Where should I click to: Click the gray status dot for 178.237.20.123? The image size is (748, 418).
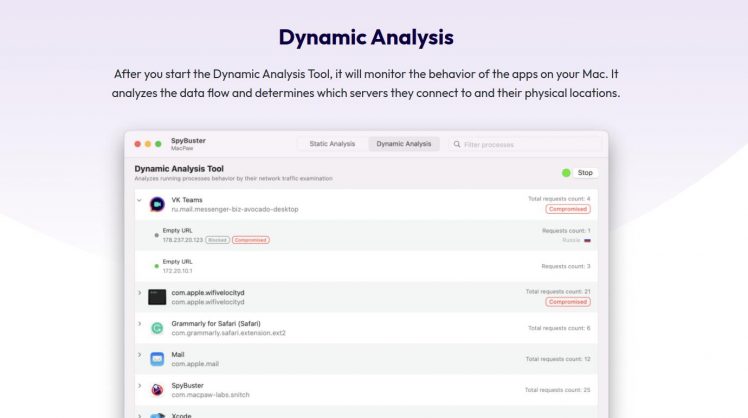[156, 236]
